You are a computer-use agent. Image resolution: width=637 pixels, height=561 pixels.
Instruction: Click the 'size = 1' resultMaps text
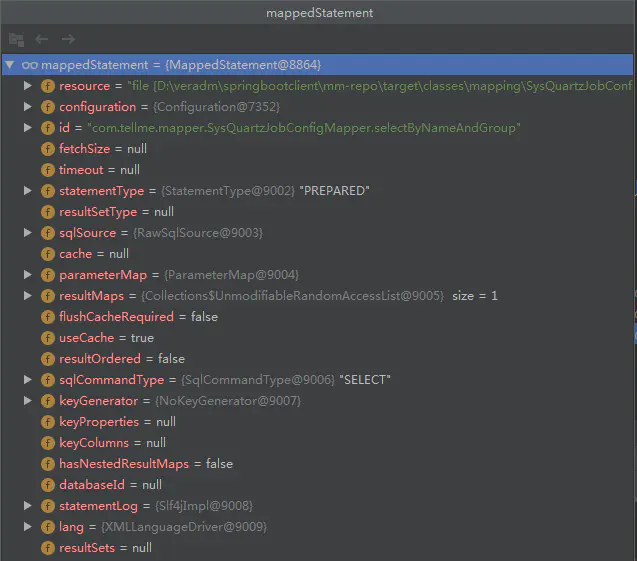(x=475, y=296)
